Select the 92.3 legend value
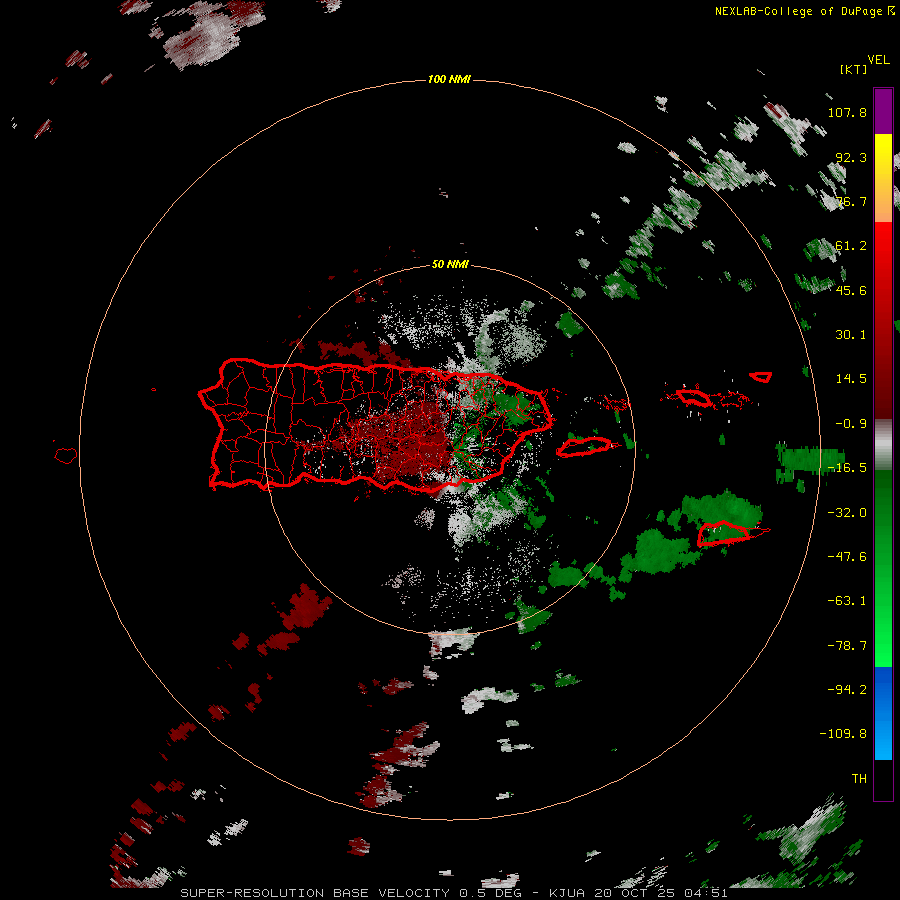The height and width of the screenshot is (900, 900). [x=851, y=157]
